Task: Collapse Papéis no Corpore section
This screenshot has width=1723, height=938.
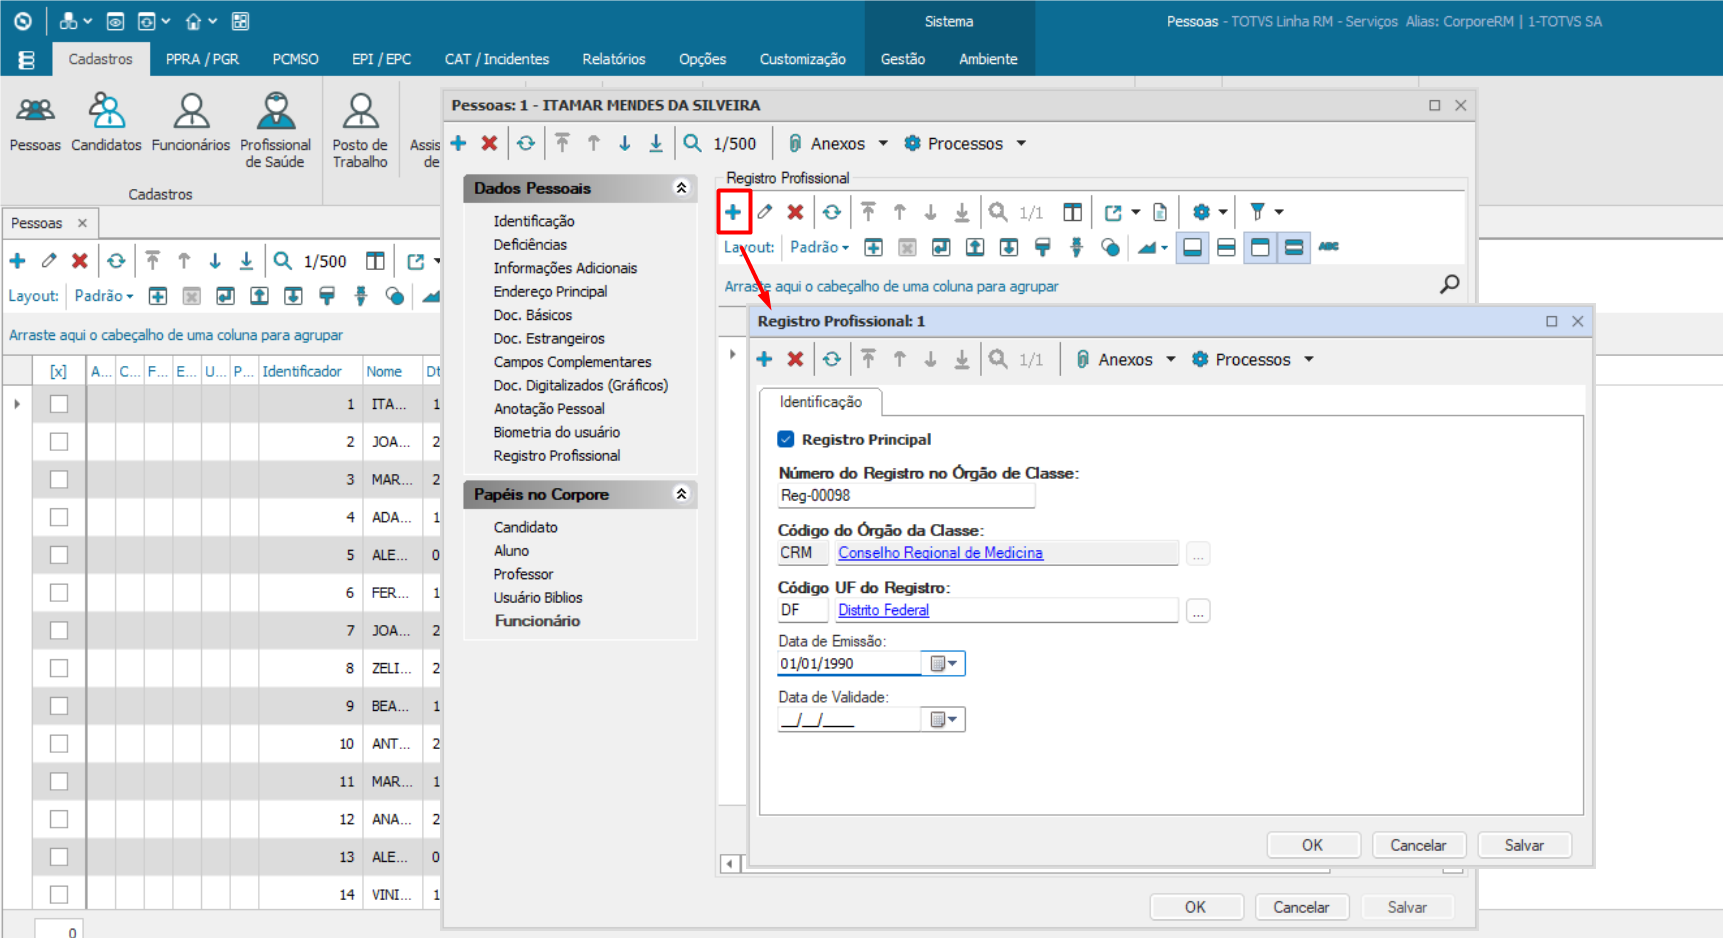Action: pos(681,494)
